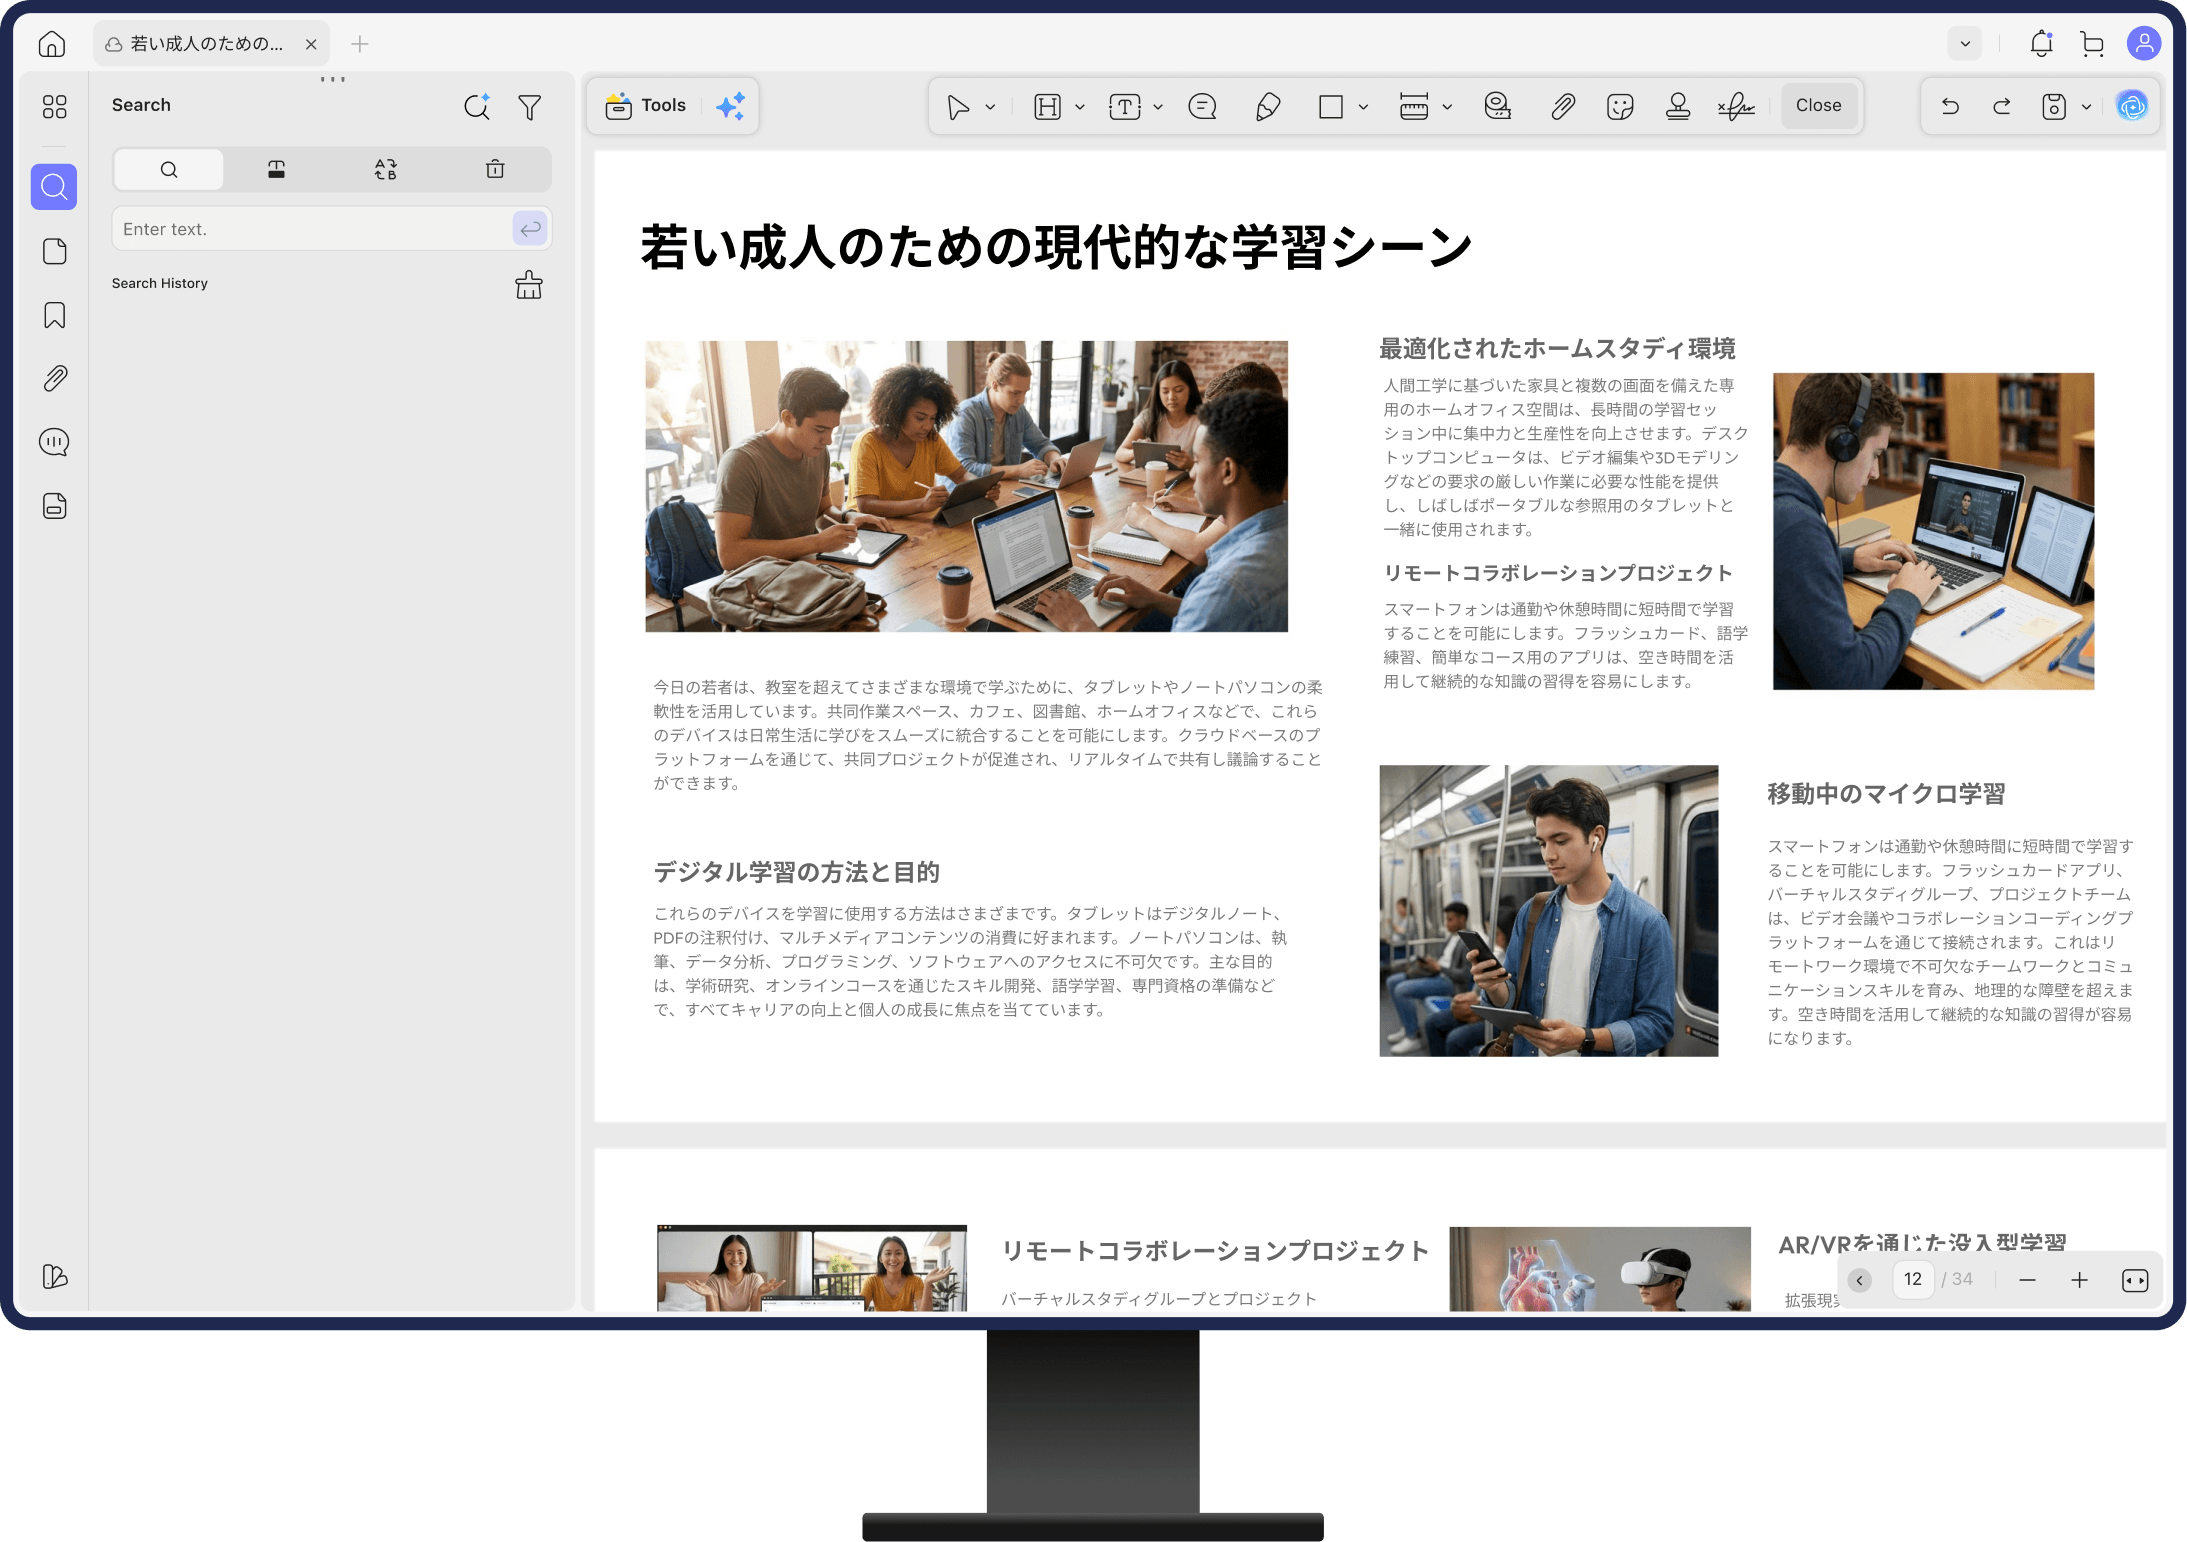The height and width of the screenshot is (1542, 2187).
Task: Clear search history with broom icon
Action: tap(528, 286)
